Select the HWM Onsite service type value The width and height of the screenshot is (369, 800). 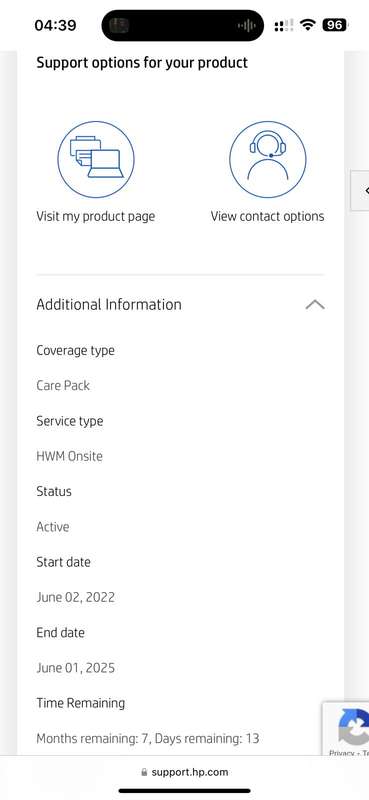[69, 456]
